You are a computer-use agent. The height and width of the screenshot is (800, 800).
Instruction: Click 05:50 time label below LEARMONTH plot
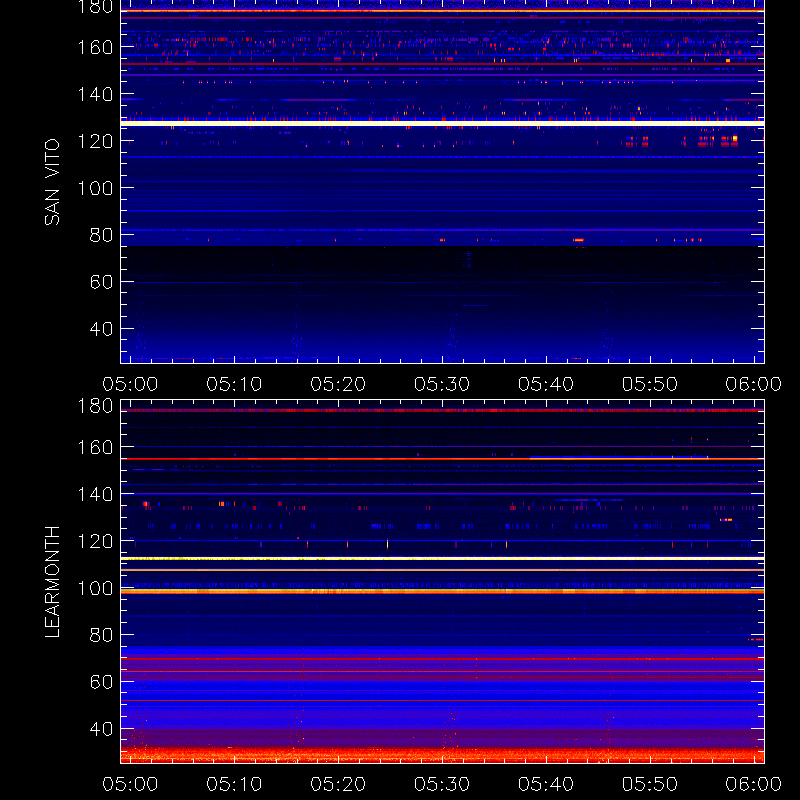[x=650, y=784]
